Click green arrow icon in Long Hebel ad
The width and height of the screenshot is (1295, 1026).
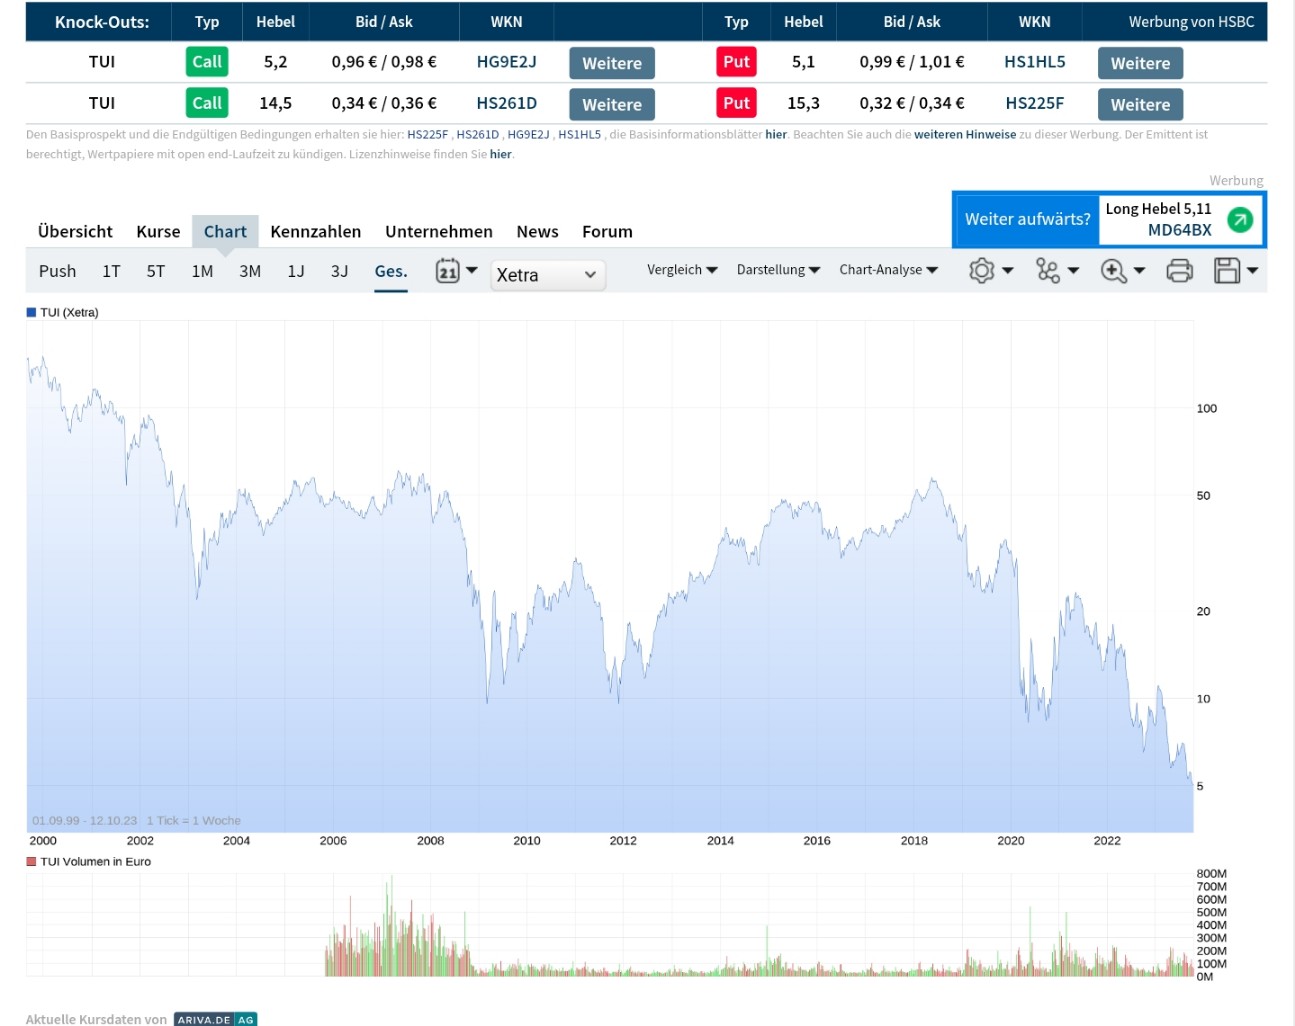click(1240, 220)
